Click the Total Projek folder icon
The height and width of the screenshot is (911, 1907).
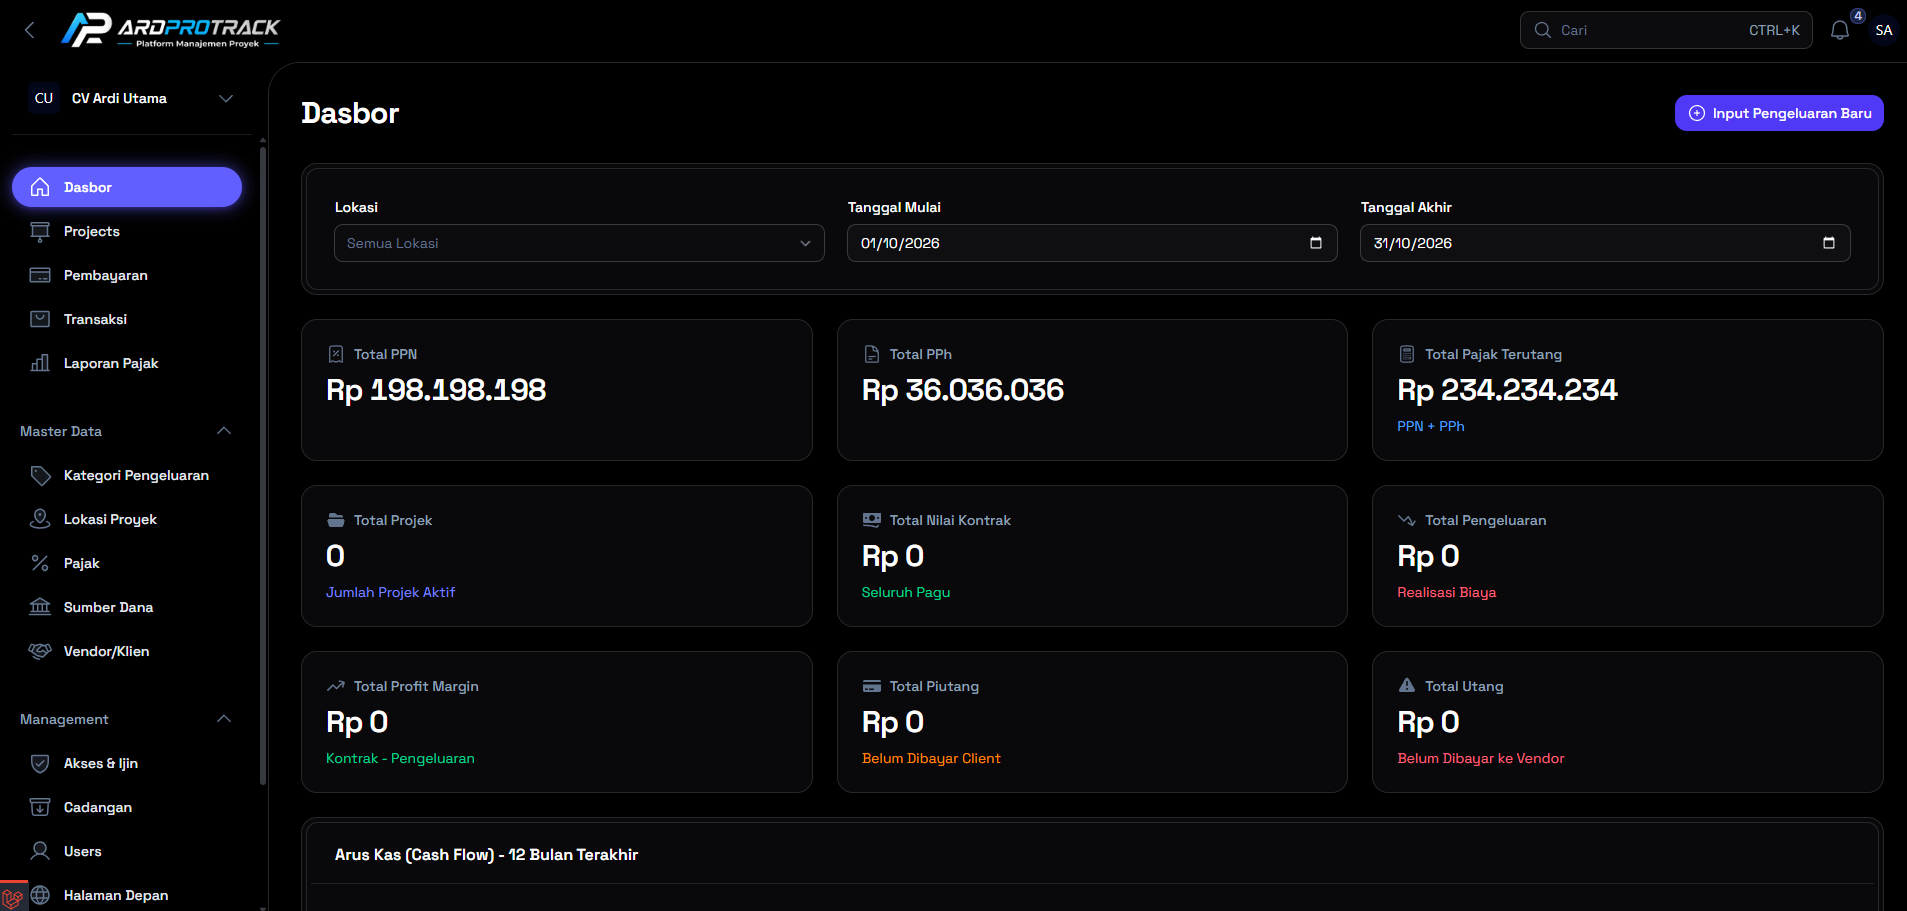[336, 520]
